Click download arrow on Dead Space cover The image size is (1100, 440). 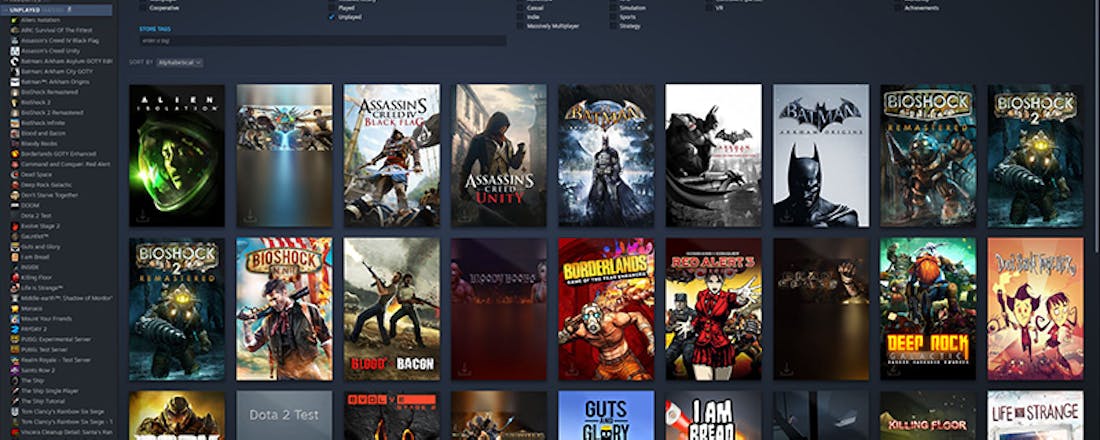pos(787,368)
